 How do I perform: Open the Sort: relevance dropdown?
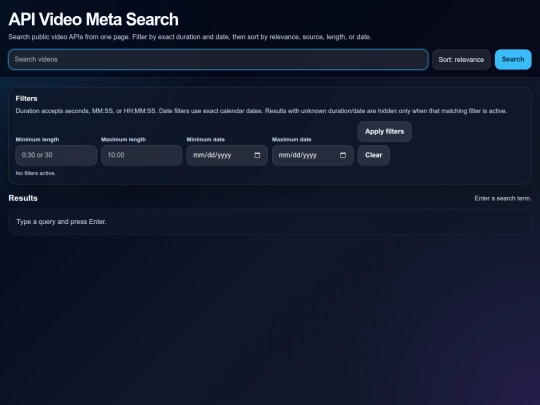coord(461,60)
